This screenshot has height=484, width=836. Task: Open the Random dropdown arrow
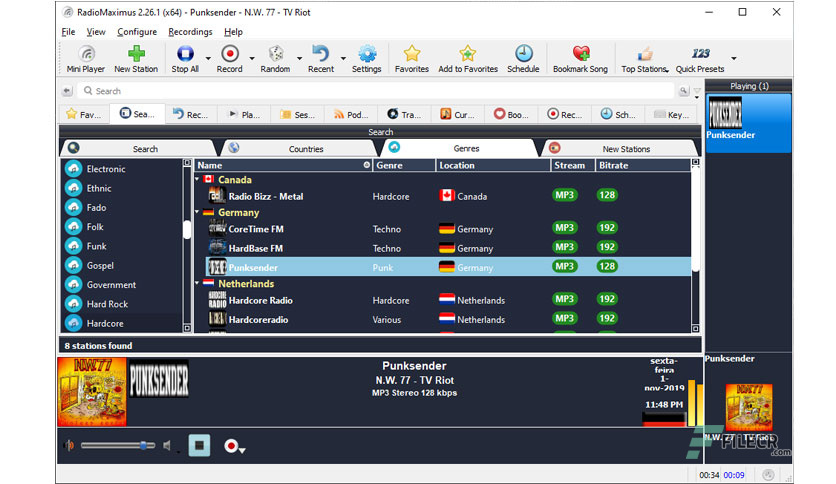300,58
